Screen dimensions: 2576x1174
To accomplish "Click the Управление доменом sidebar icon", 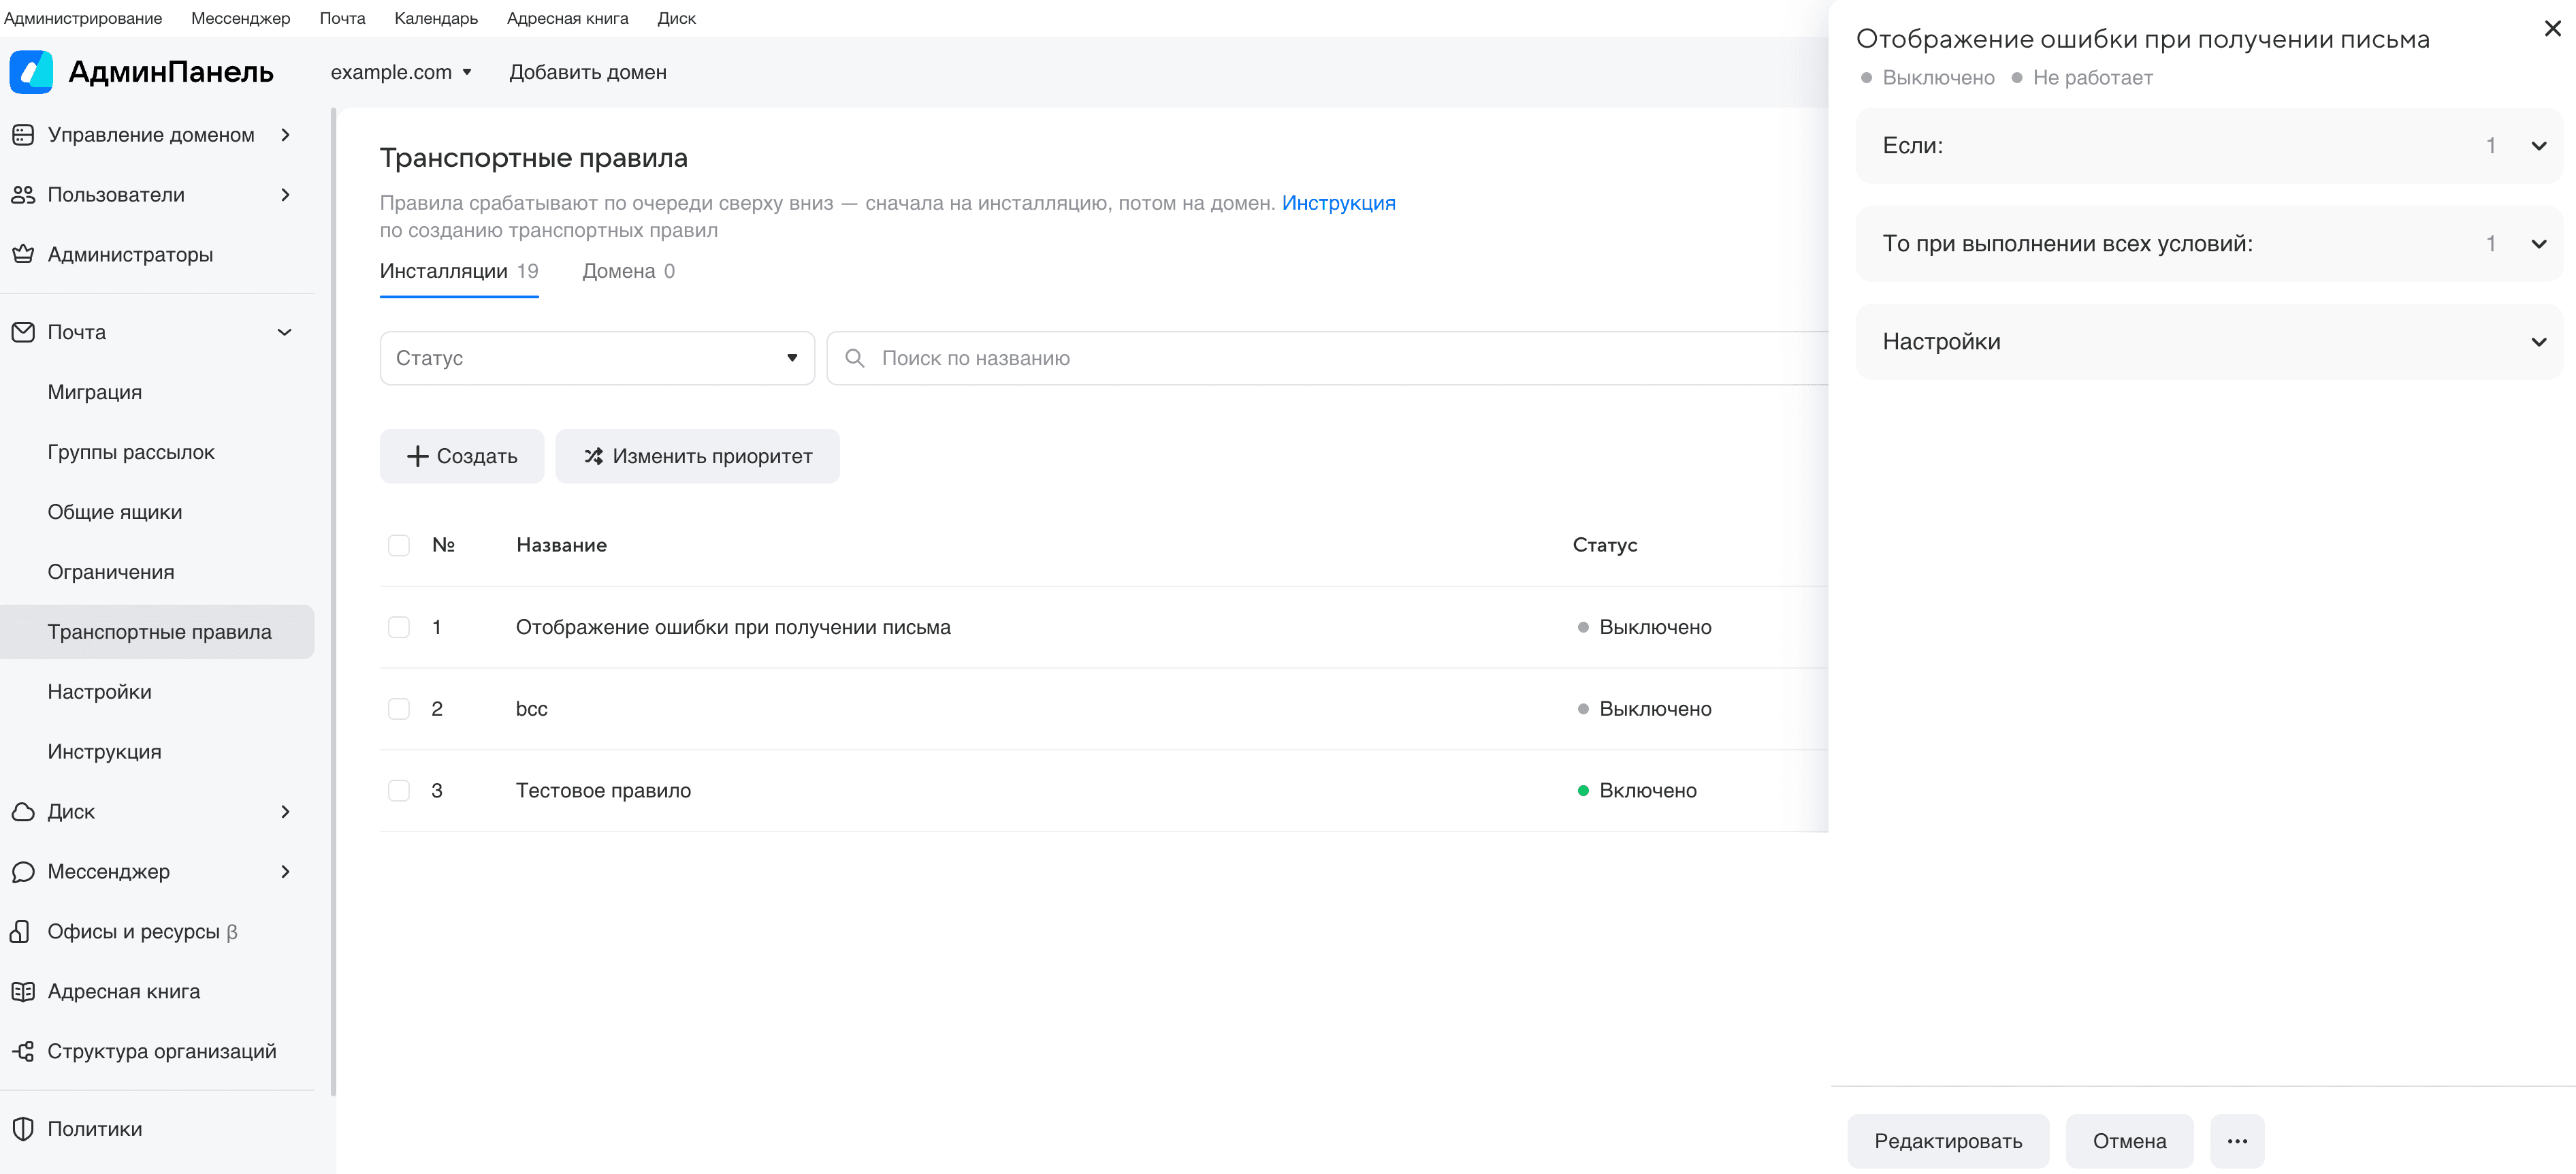I will (x=23, y=135).
